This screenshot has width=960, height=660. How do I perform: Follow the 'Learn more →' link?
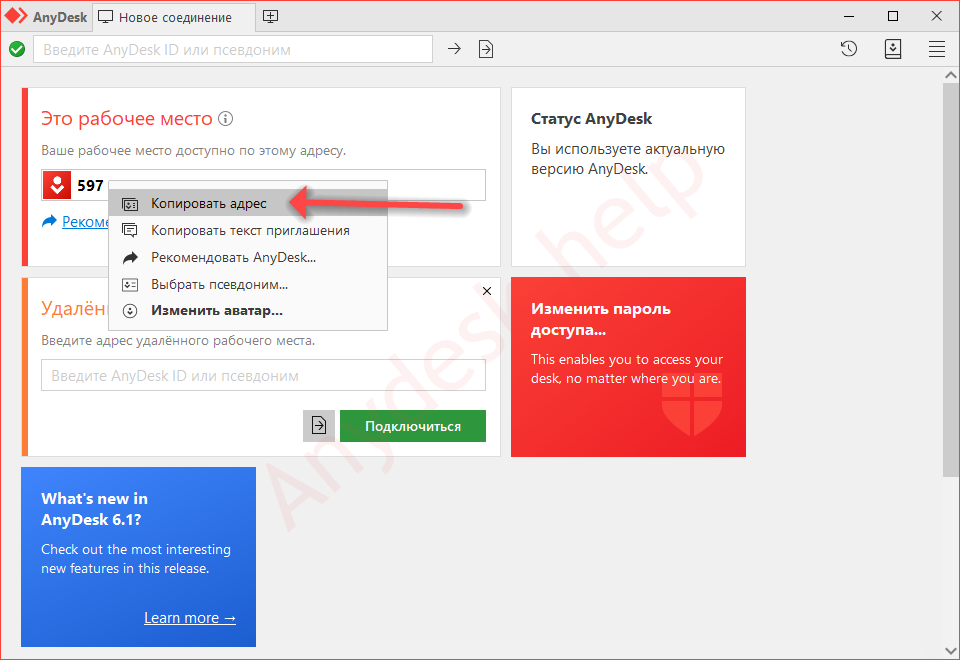pyautogui.click(x=190, y=618)
